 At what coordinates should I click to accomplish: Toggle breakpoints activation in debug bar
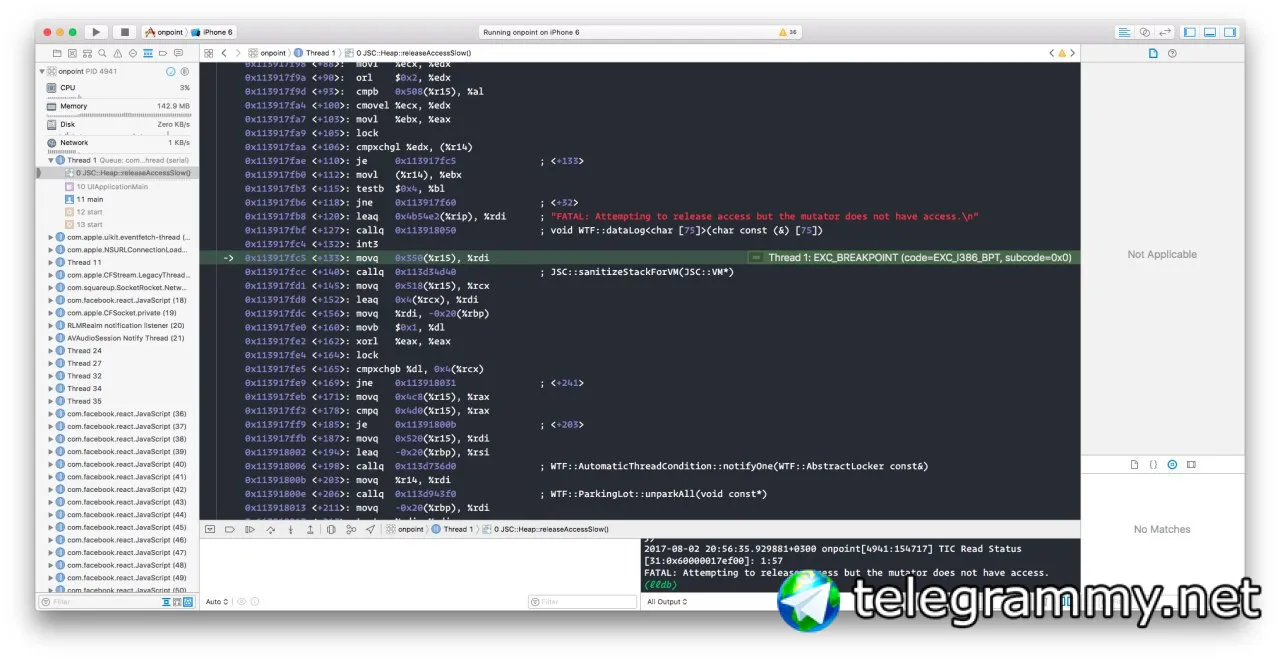(x=230, y=529)
